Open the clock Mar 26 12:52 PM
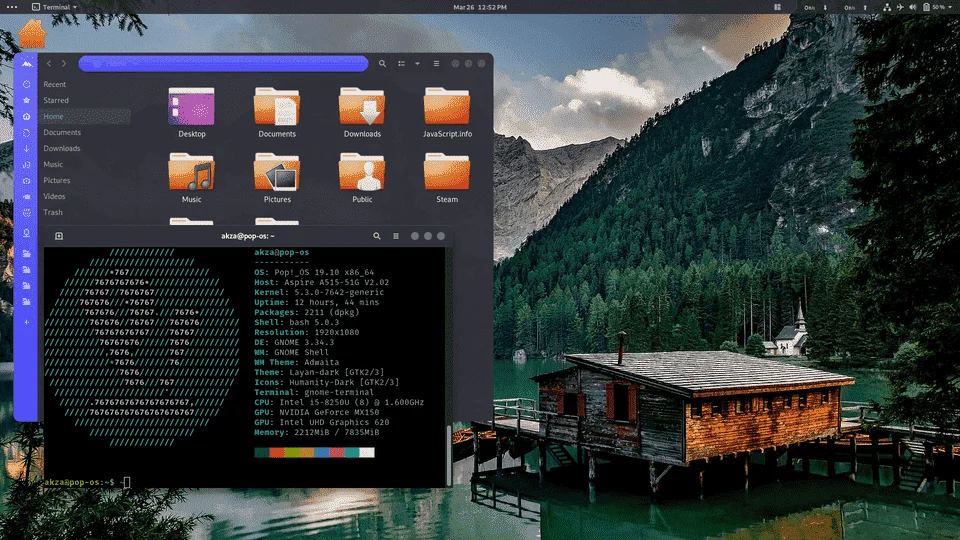 click(x=480, y=7)
